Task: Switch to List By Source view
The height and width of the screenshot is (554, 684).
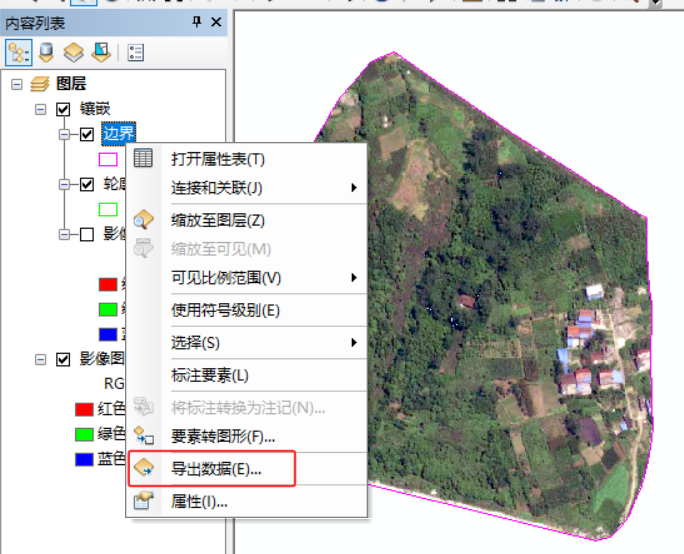Action: 46,53
